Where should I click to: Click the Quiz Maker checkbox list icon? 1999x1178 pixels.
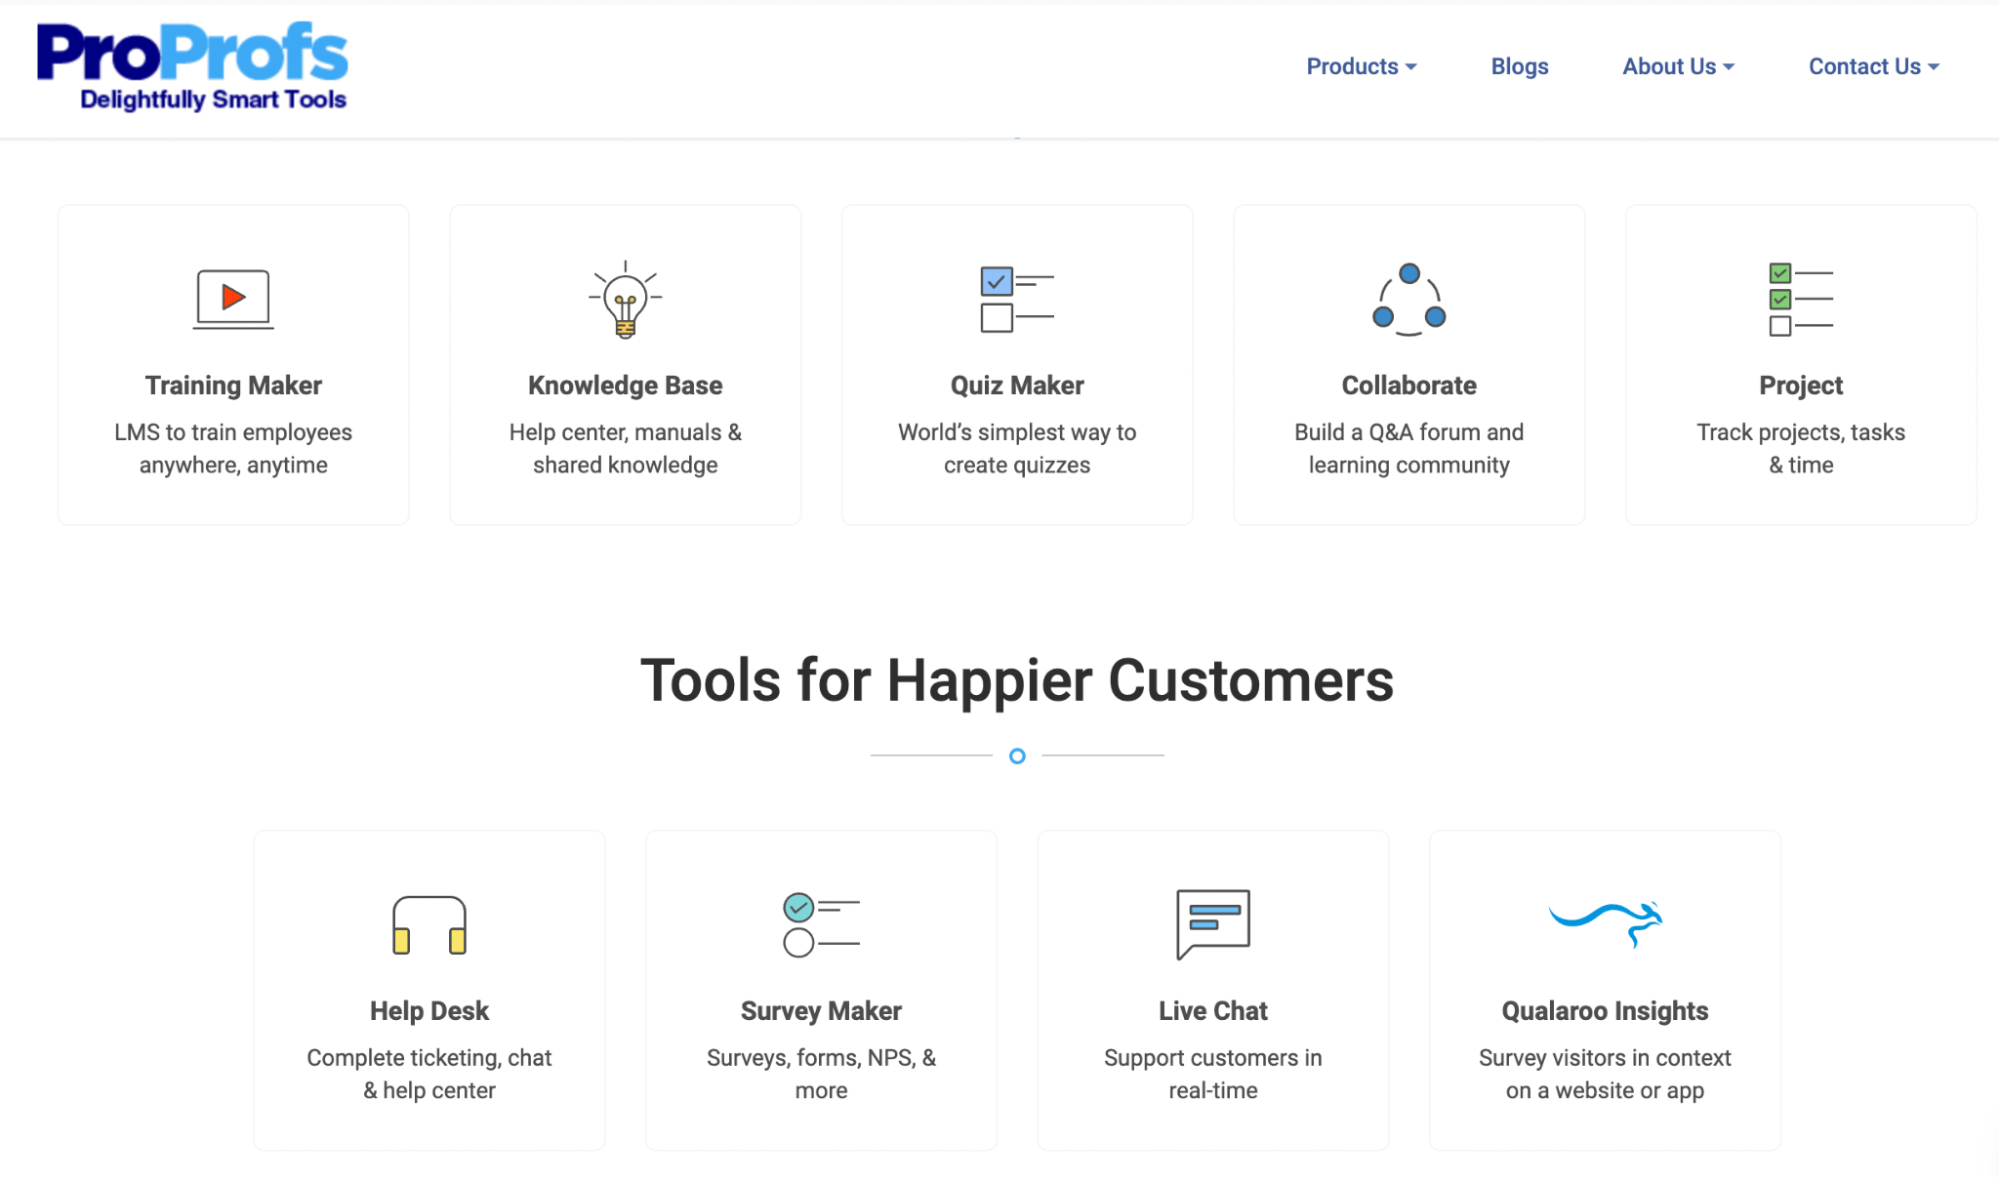(x=1017, y=299)
